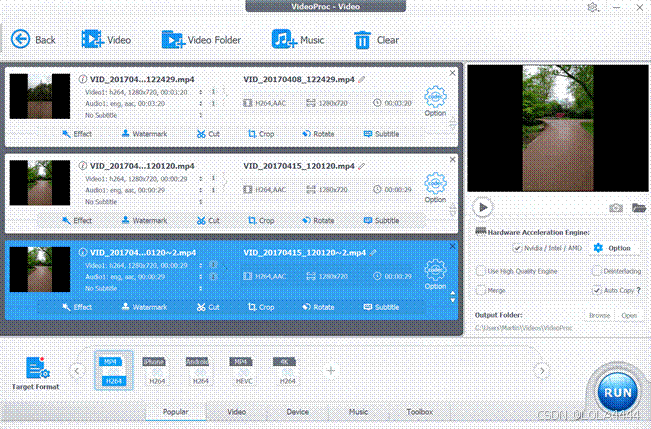This screenshot has width=651, height=429.
Task: Switch to Popular tab
Action: (176, 412)
